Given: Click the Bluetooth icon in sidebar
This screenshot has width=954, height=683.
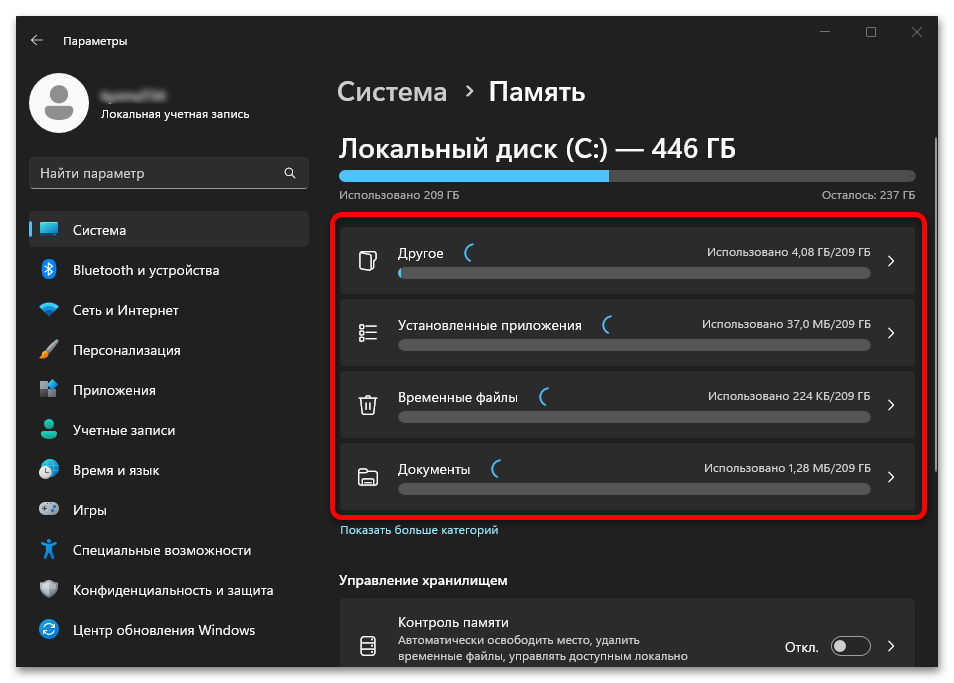Looking at the screenshot, I should [49, 269].
